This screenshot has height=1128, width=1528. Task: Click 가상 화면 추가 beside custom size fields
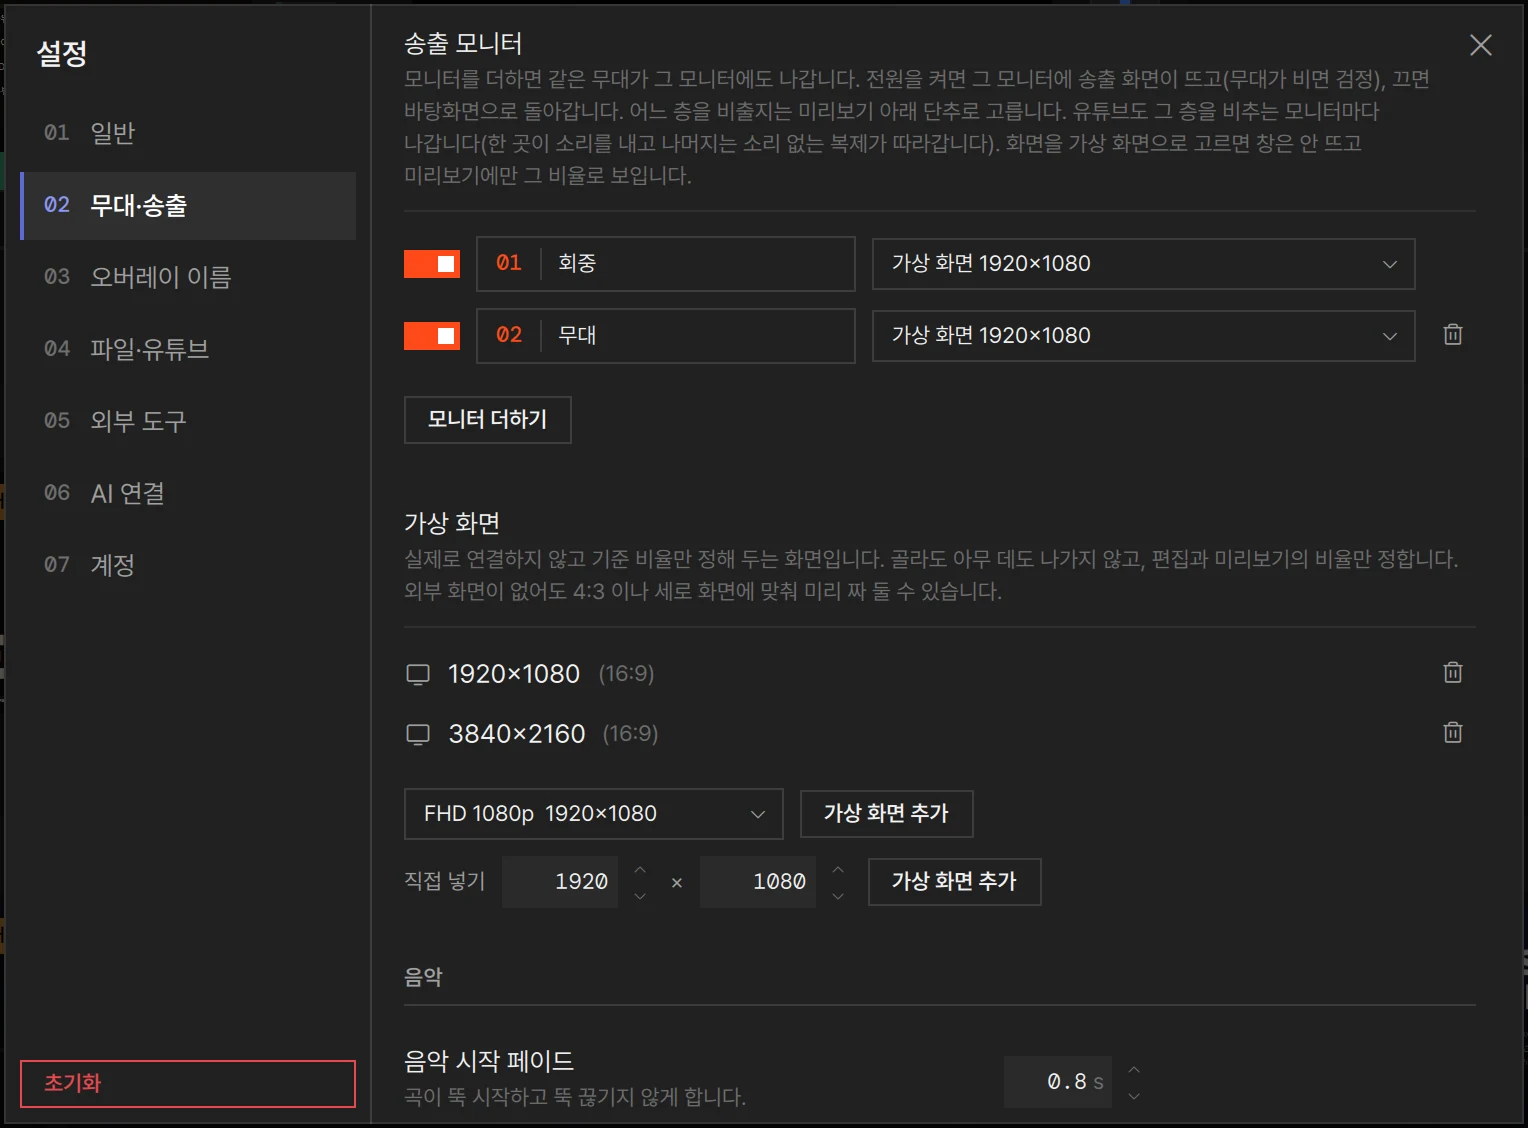[955, 882]
